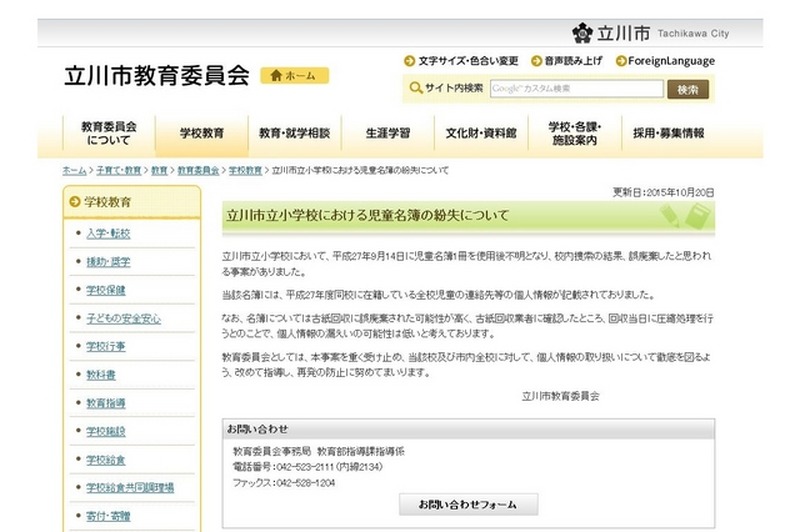Open the 採用・募集情報 navigation tab

click(x=668, y=133)
